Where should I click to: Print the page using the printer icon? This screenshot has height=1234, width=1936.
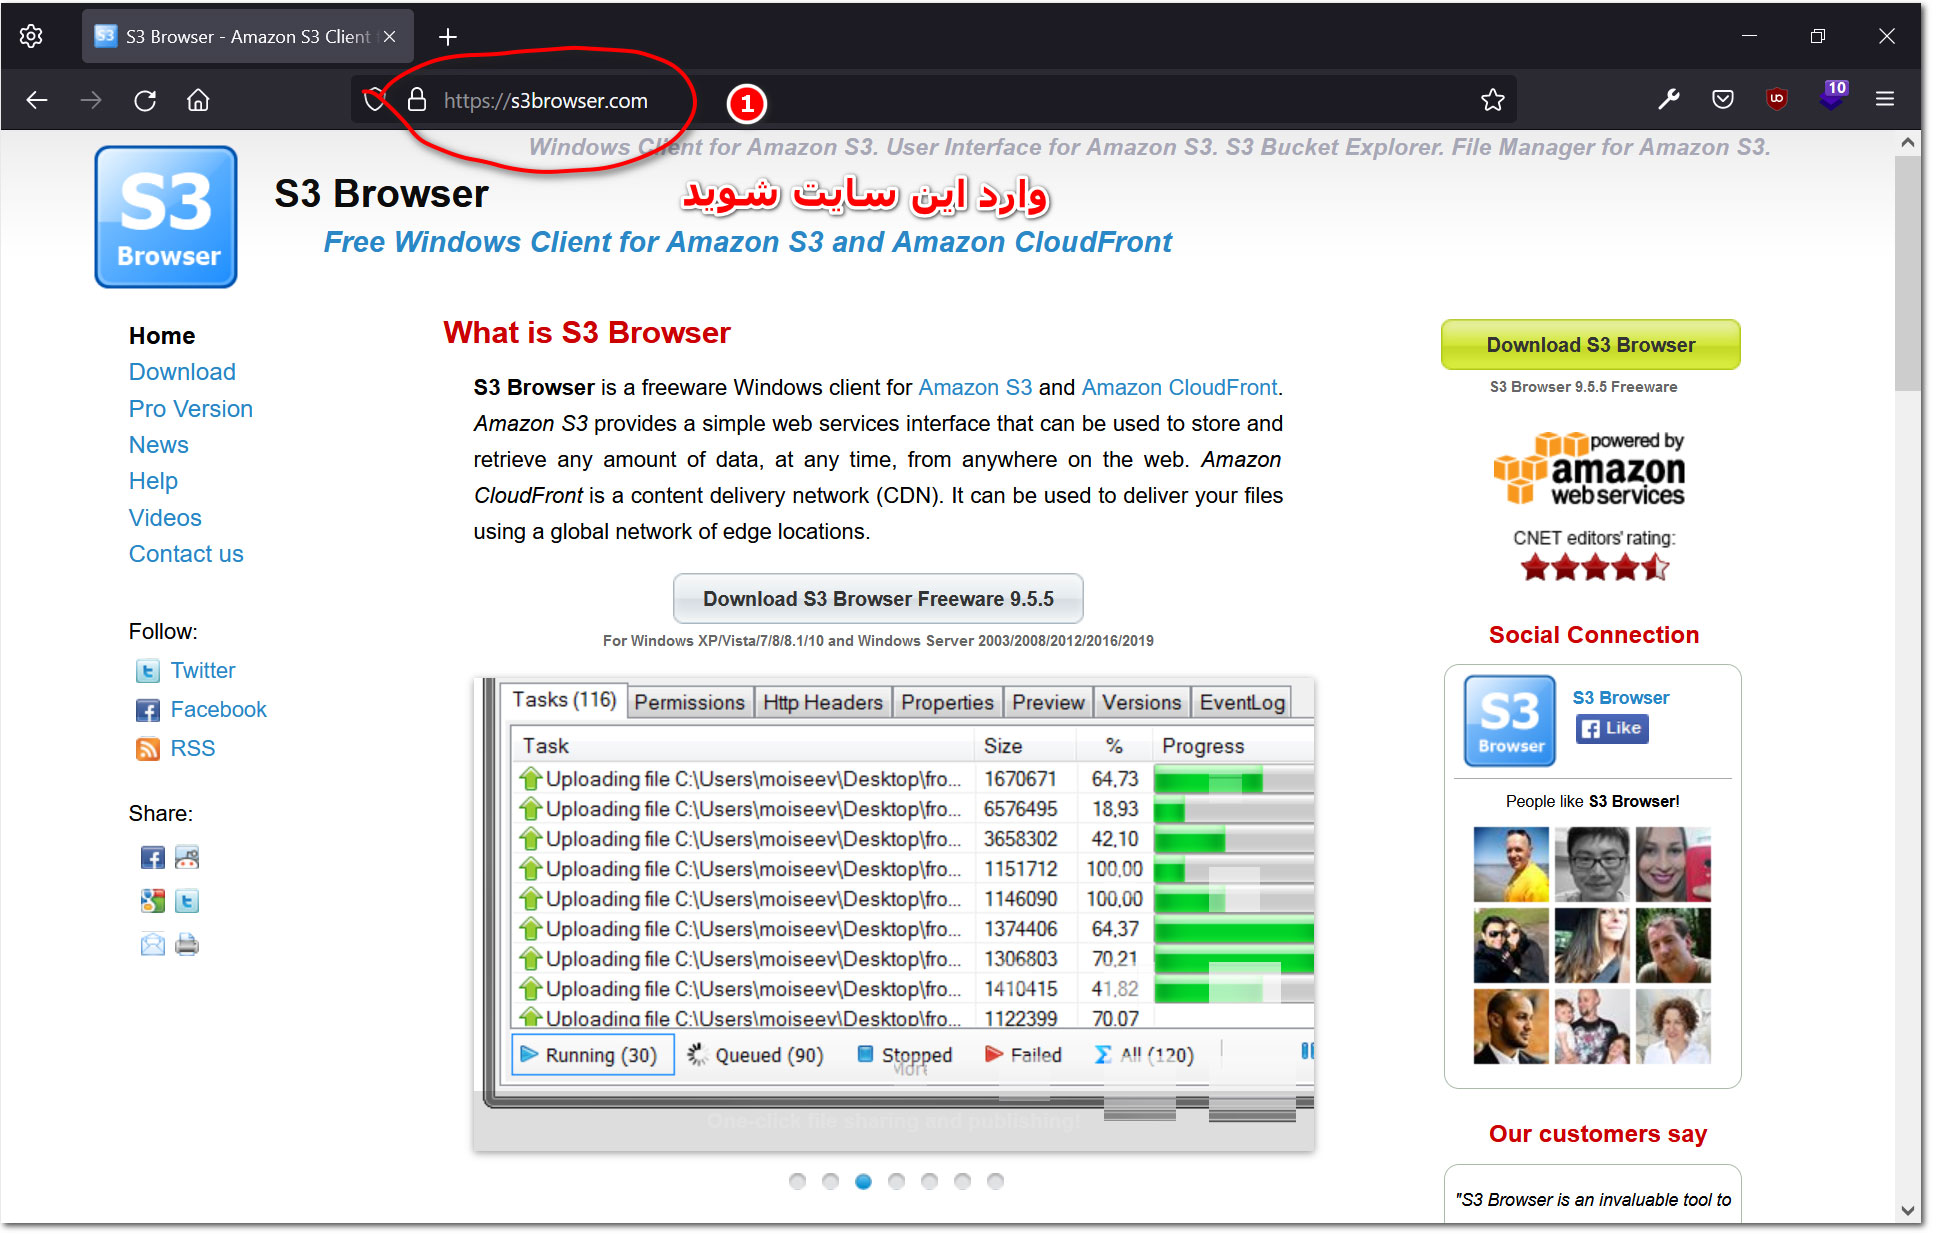click(x=188, y=944)
